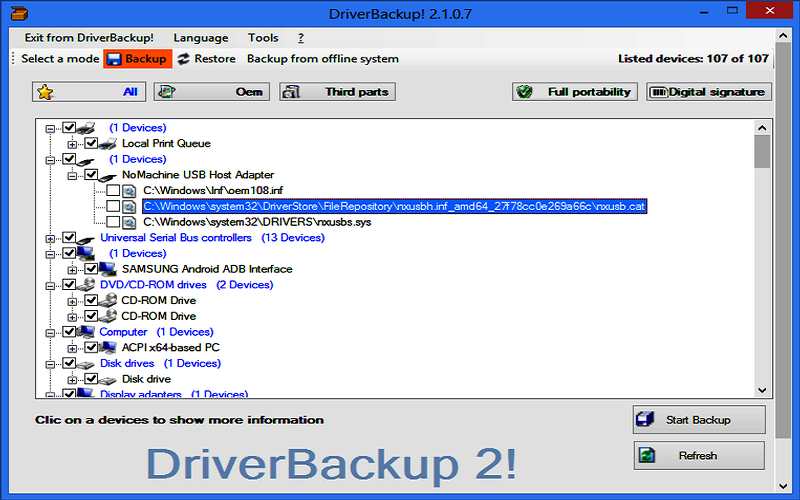800x500 pixels.
Task: Check the nxusbs.sys file checkbox
Action: pos(113,222)
